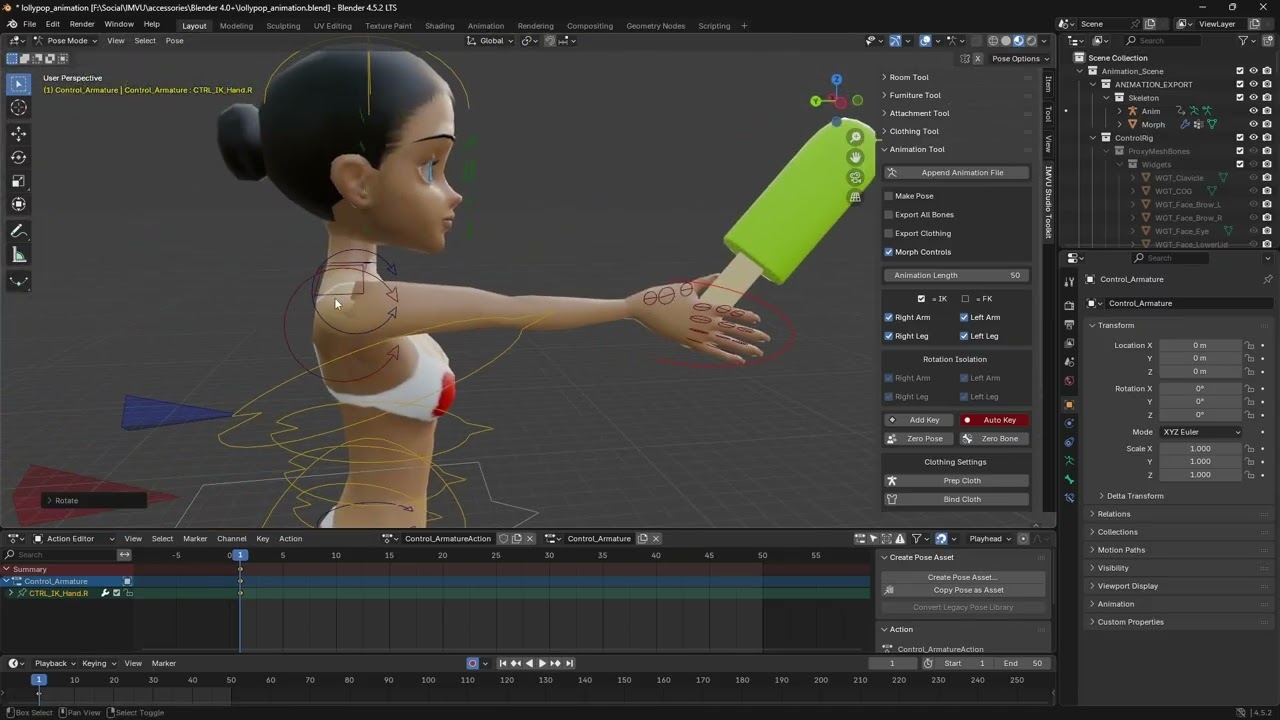Click the Play animation button
Screen dimensions: 1280x720
coord(542,663)
